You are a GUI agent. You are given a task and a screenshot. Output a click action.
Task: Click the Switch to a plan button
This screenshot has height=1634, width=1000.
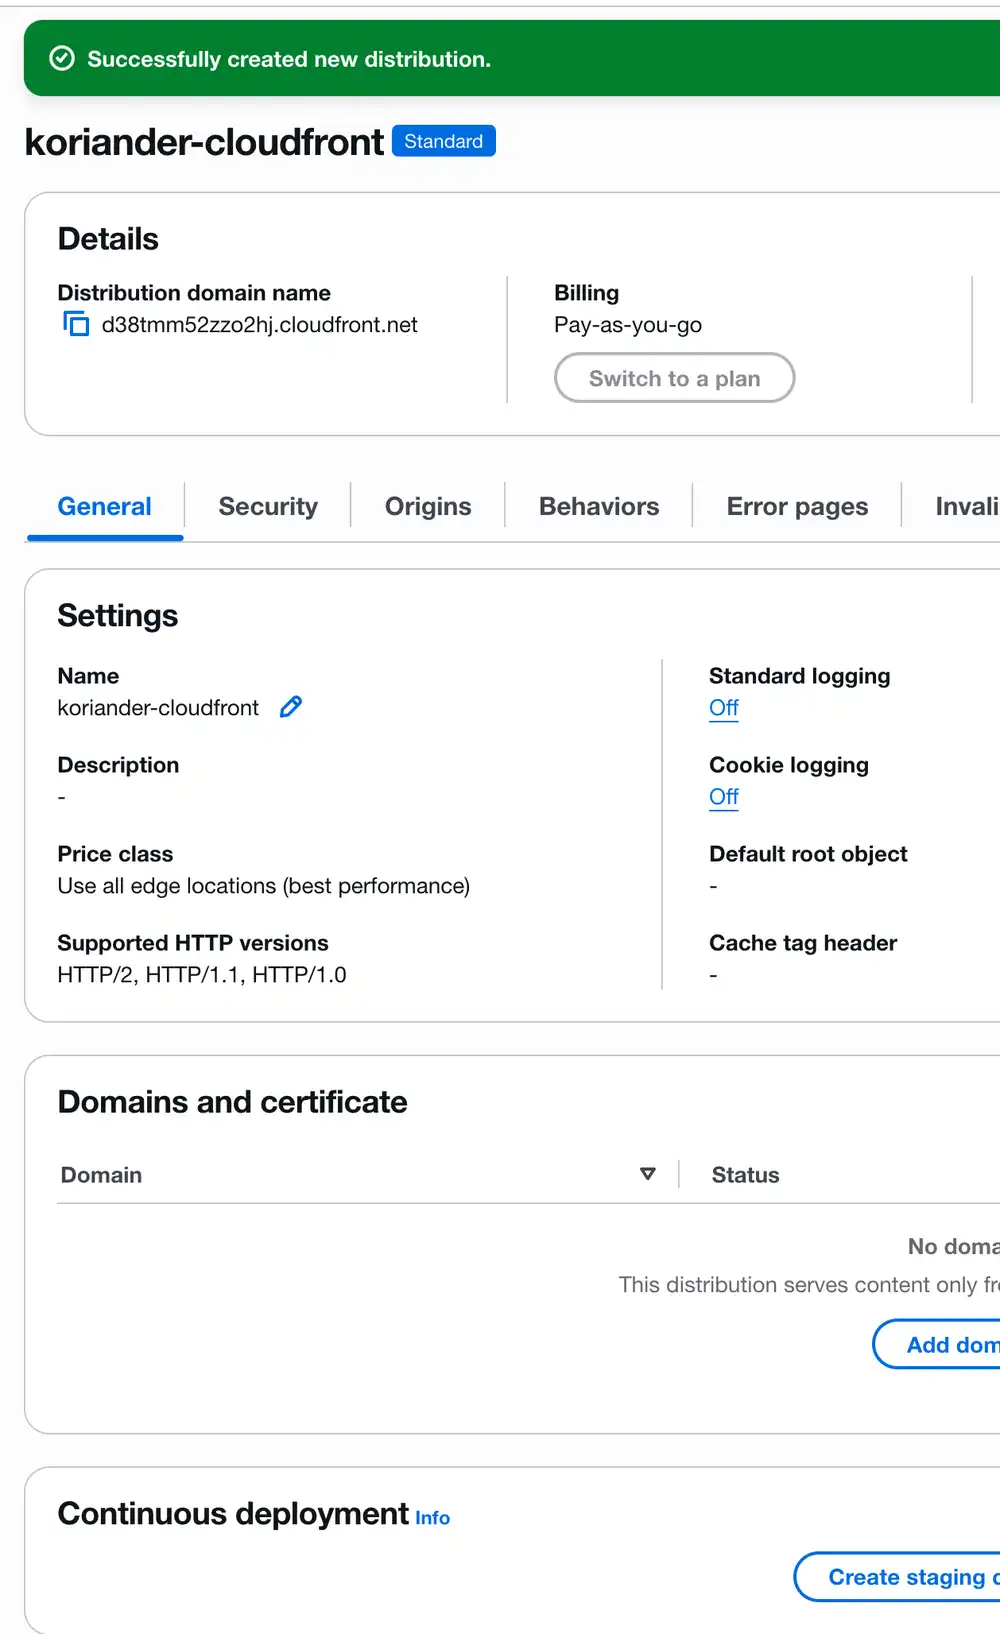675,378
